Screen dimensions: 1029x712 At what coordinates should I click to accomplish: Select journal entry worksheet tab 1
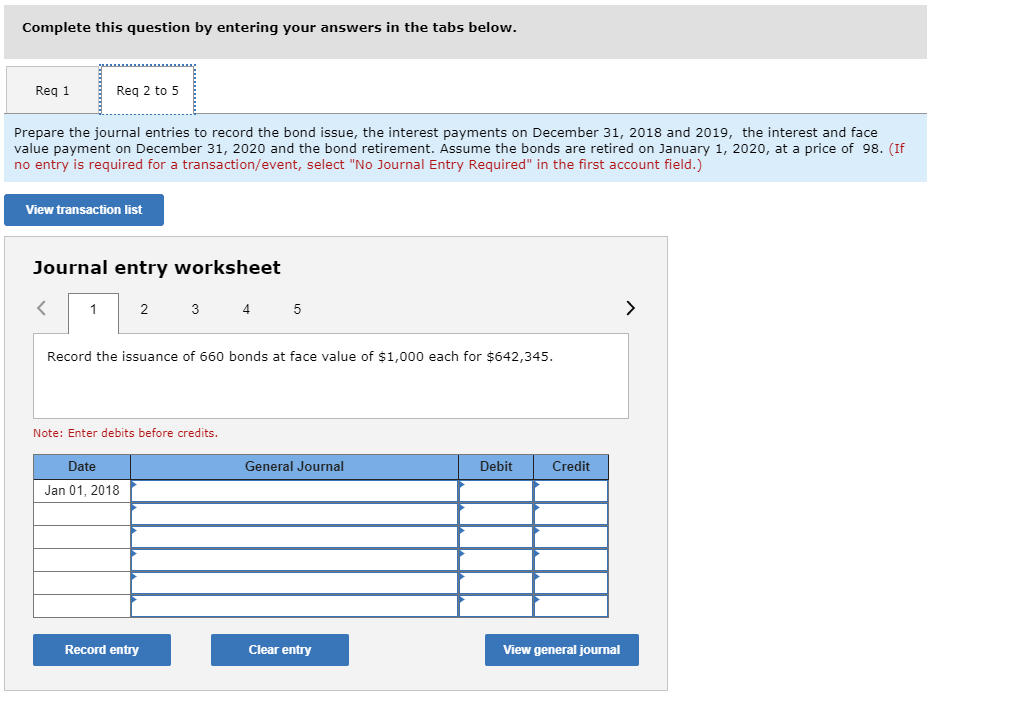(93, 309)
